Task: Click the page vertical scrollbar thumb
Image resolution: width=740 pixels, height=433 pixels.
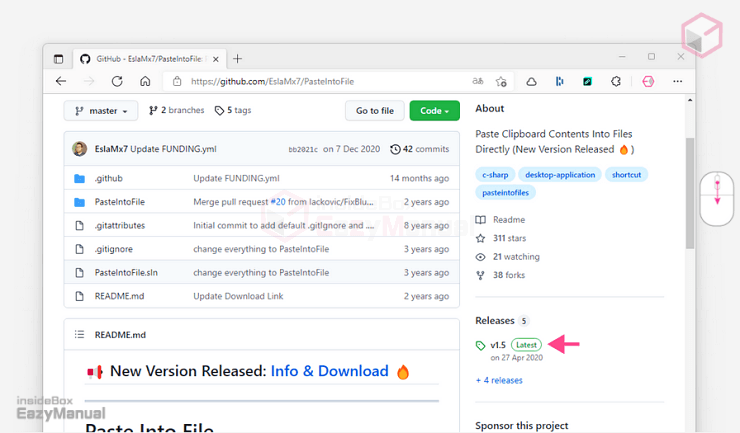Action: click(690, 193)
